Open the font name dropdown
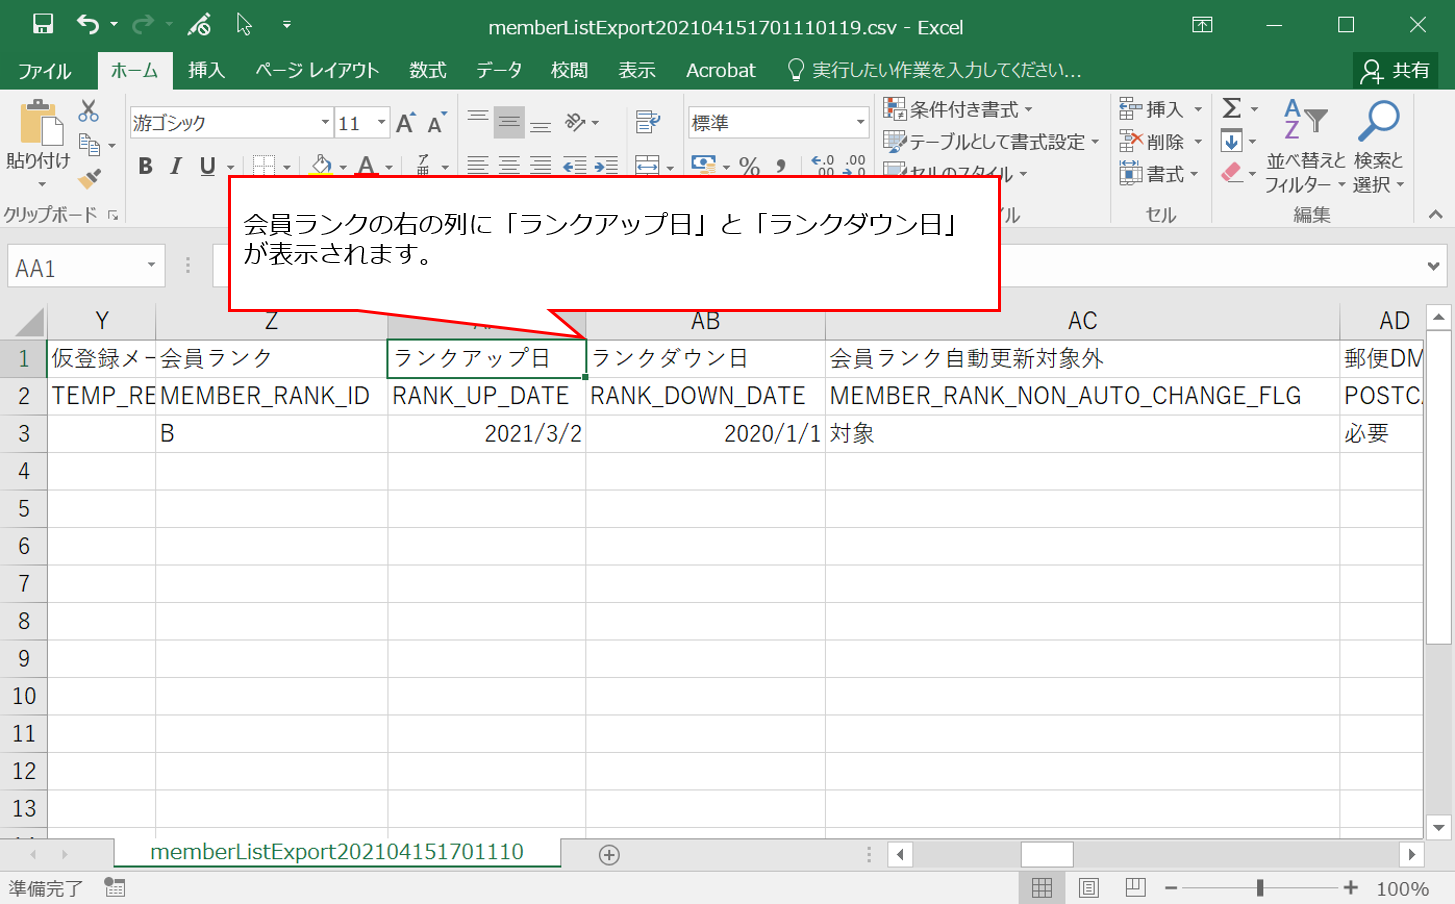This screenshot has width=1455, height=904. 325,123
